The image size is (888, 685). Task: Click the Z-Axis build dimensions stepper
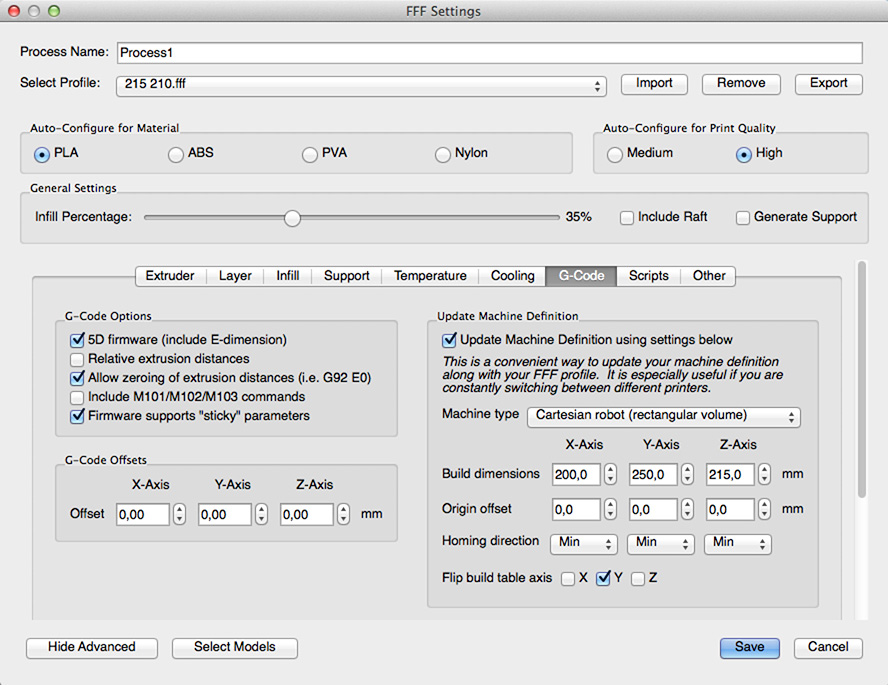(765, 474)
